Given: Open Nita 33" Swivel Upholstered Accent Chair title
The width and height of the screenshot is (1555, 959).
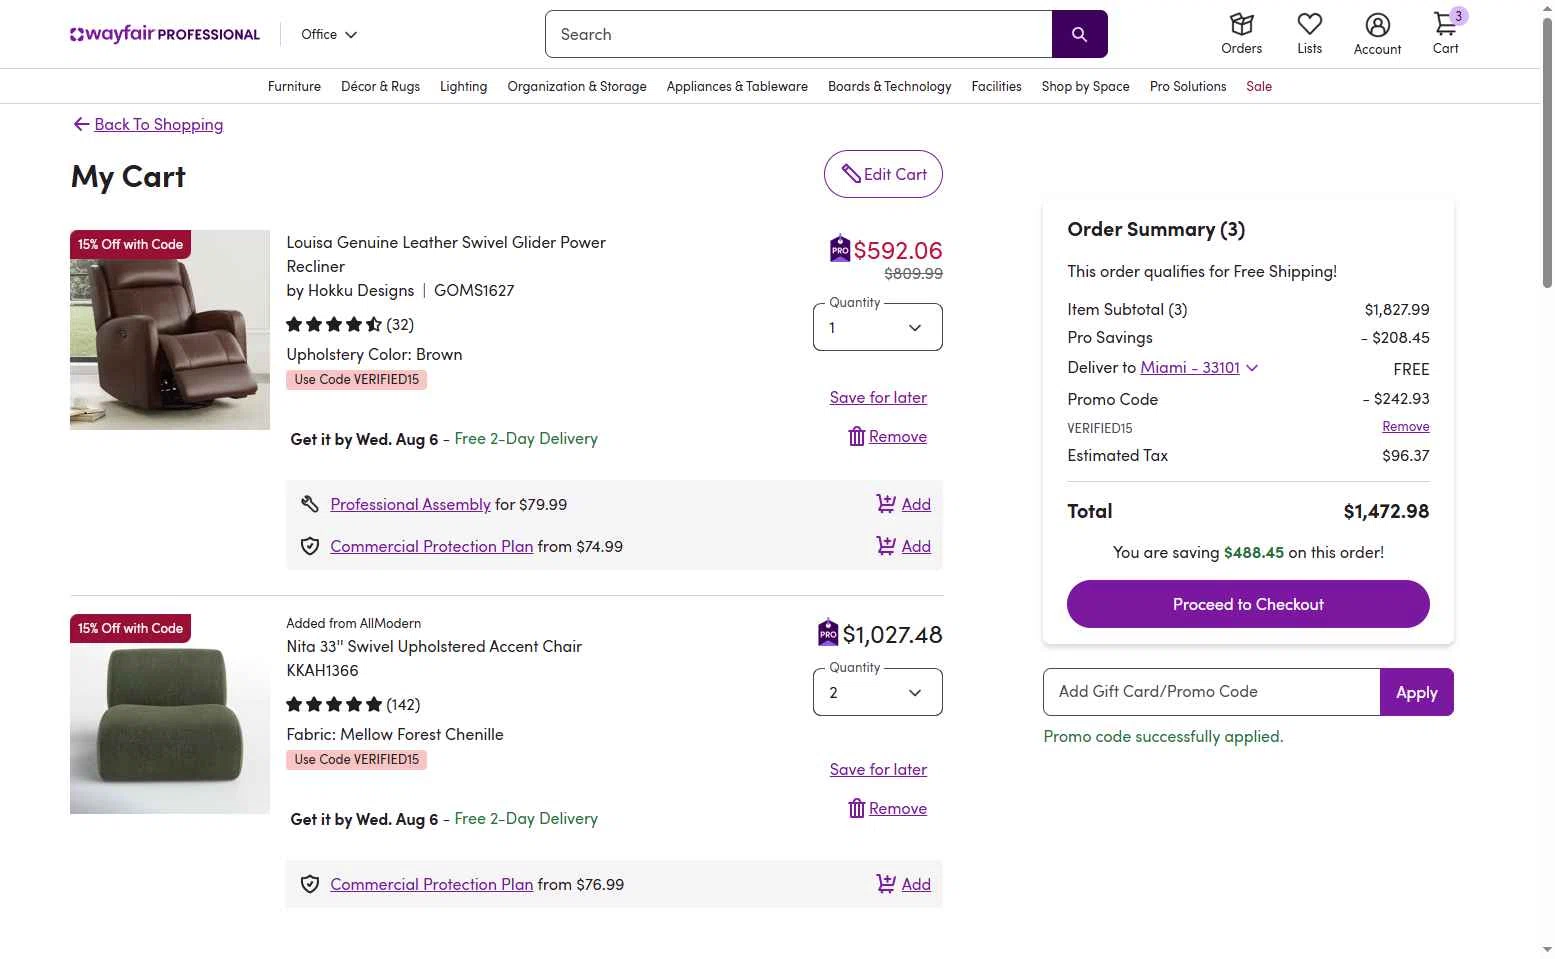Looking at the screenshot, I should (434, 646).
